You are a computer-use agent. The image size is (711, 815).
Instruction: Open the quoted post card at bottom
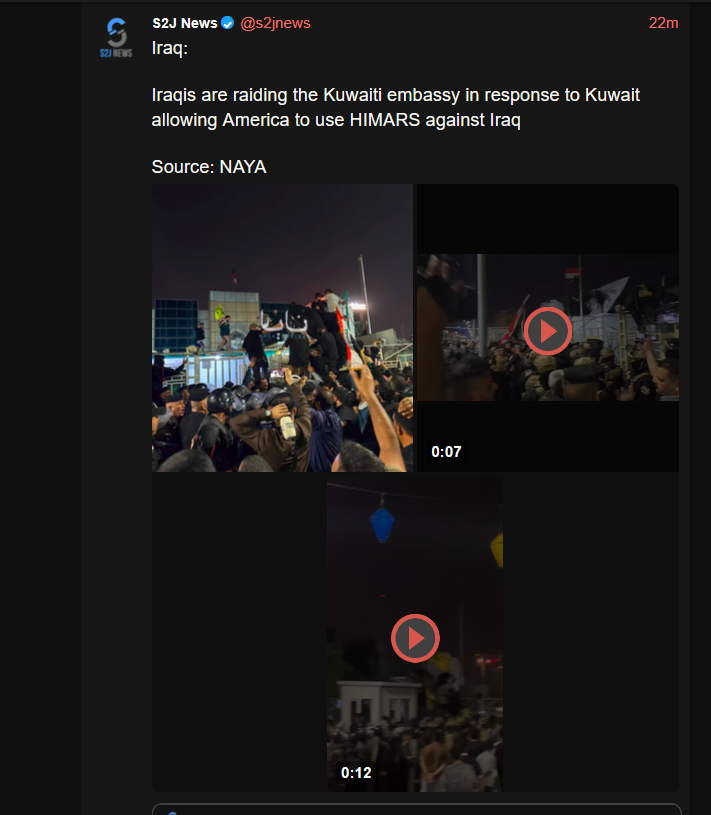pyautogui.click(x=416, y=809)
